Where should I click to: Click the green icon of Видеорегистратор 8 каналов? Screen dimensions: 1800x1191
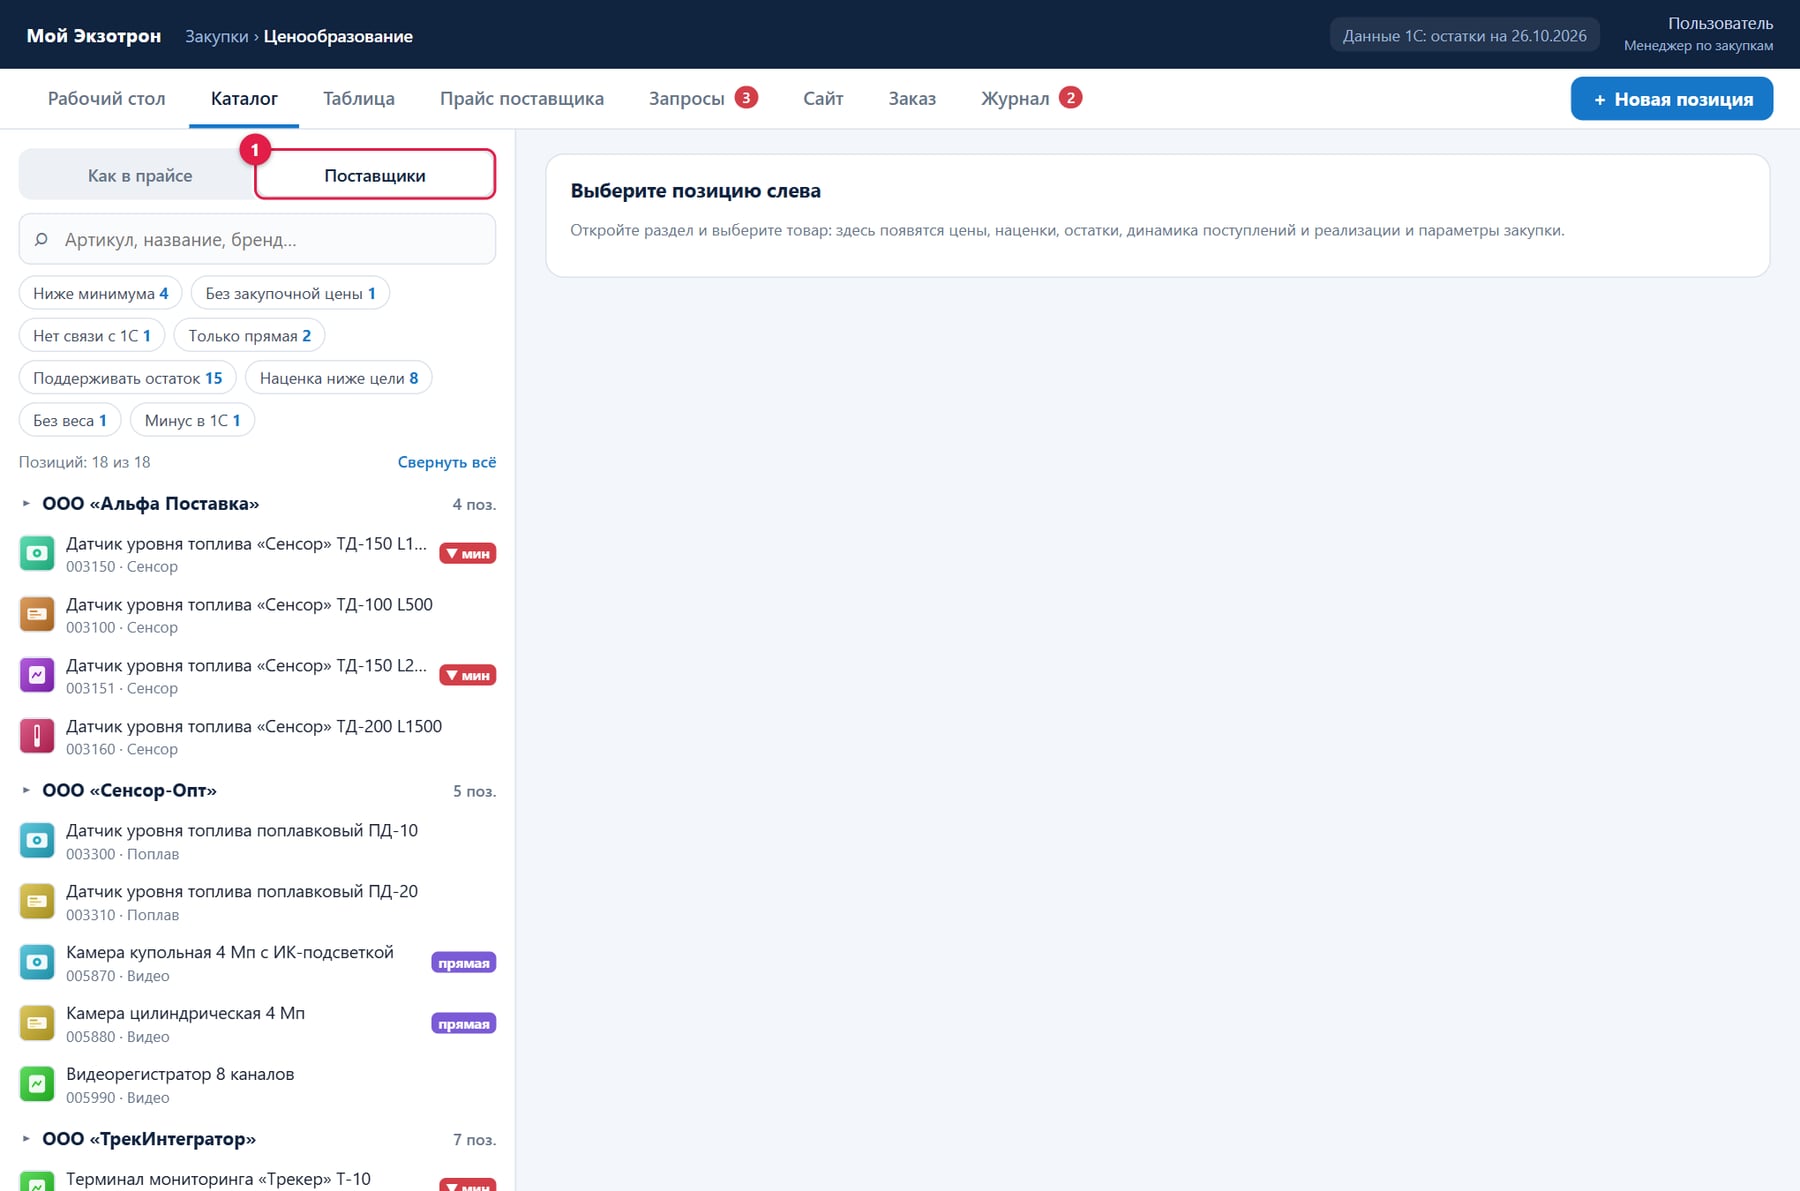(37, 1085)
